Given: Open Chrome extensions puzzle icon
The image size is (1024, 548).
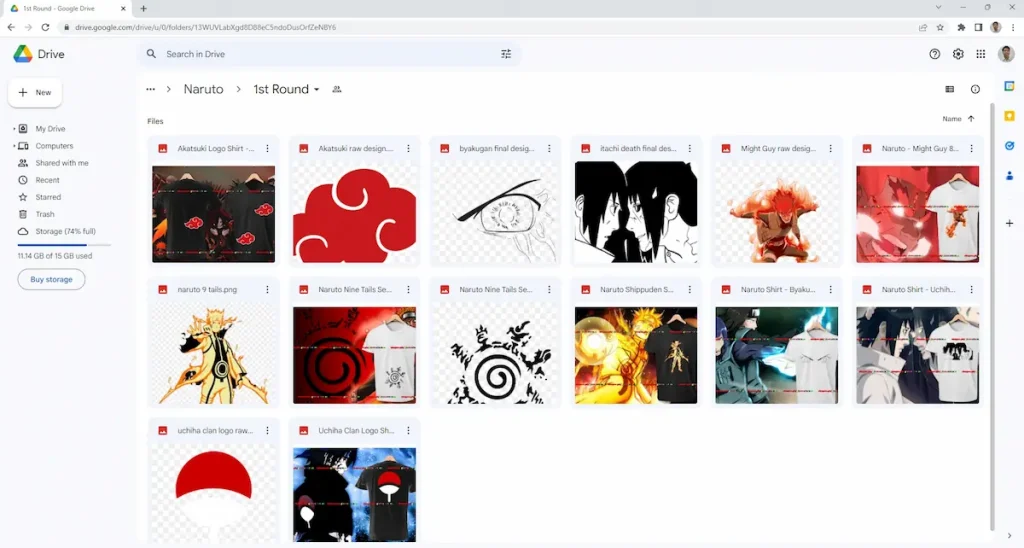Looking at the screenshot, I should (961, 27).
